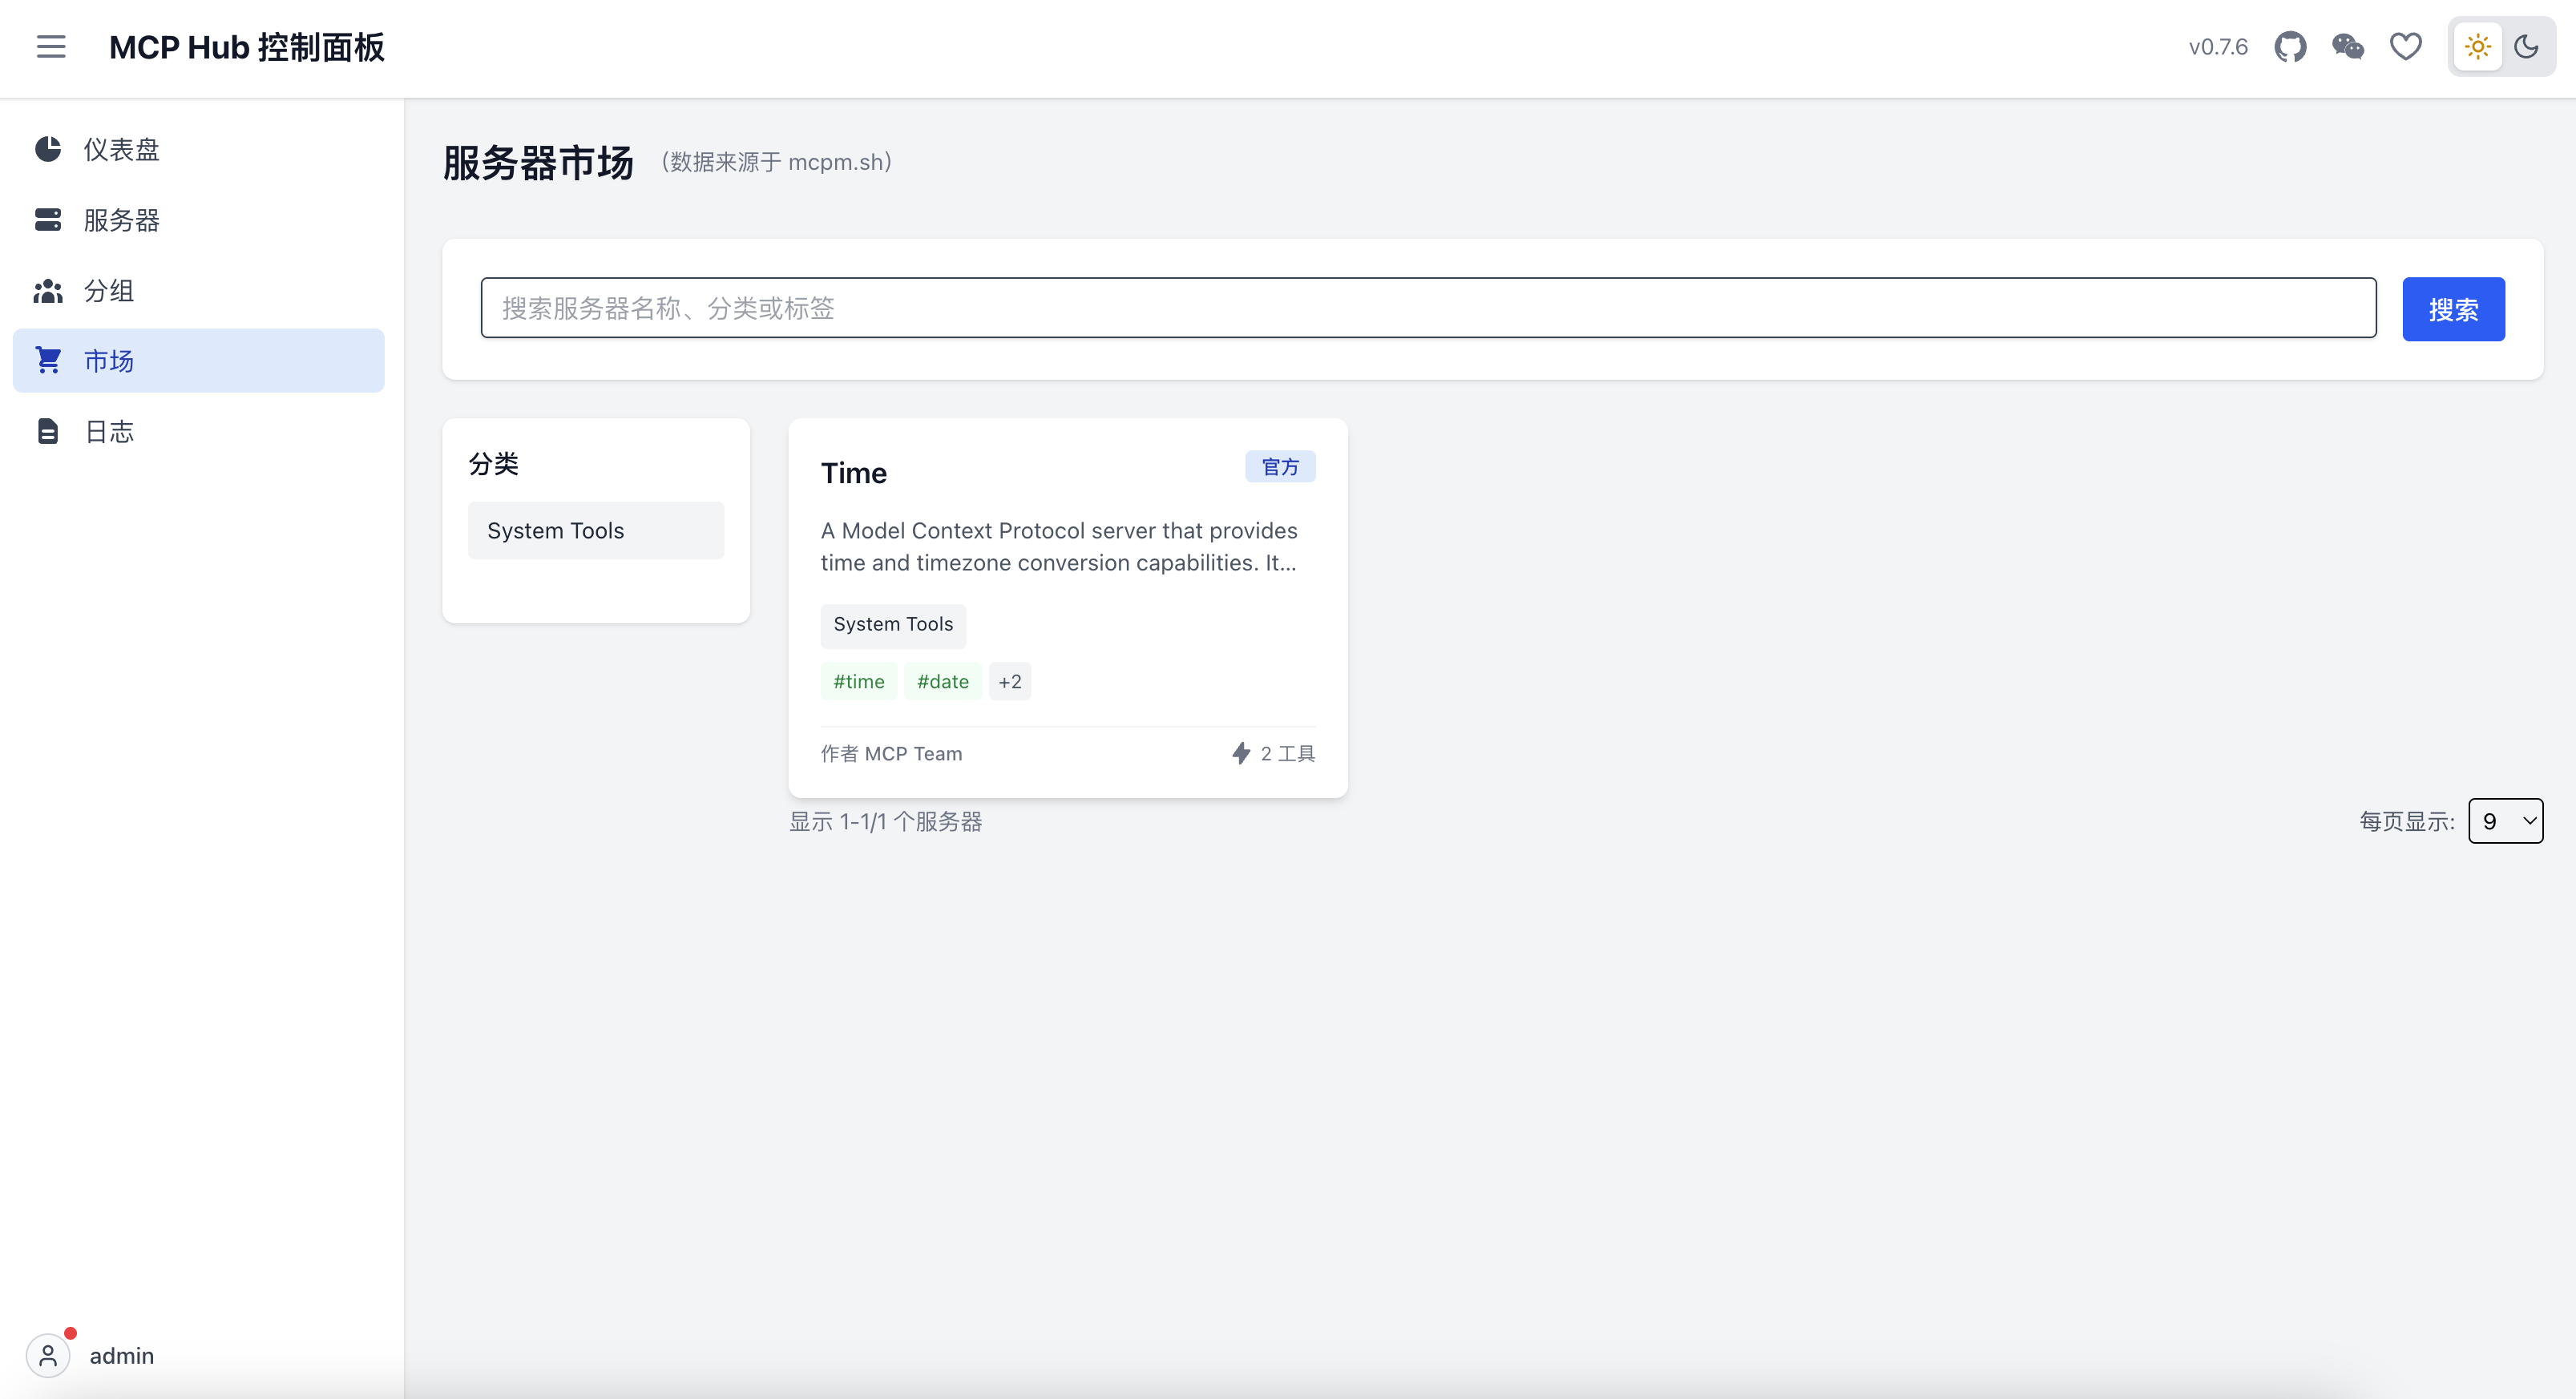This screenshot has height=1399, width=2576.
Task: Switch to light theme sun toggle
Action: click(2477, 47)
